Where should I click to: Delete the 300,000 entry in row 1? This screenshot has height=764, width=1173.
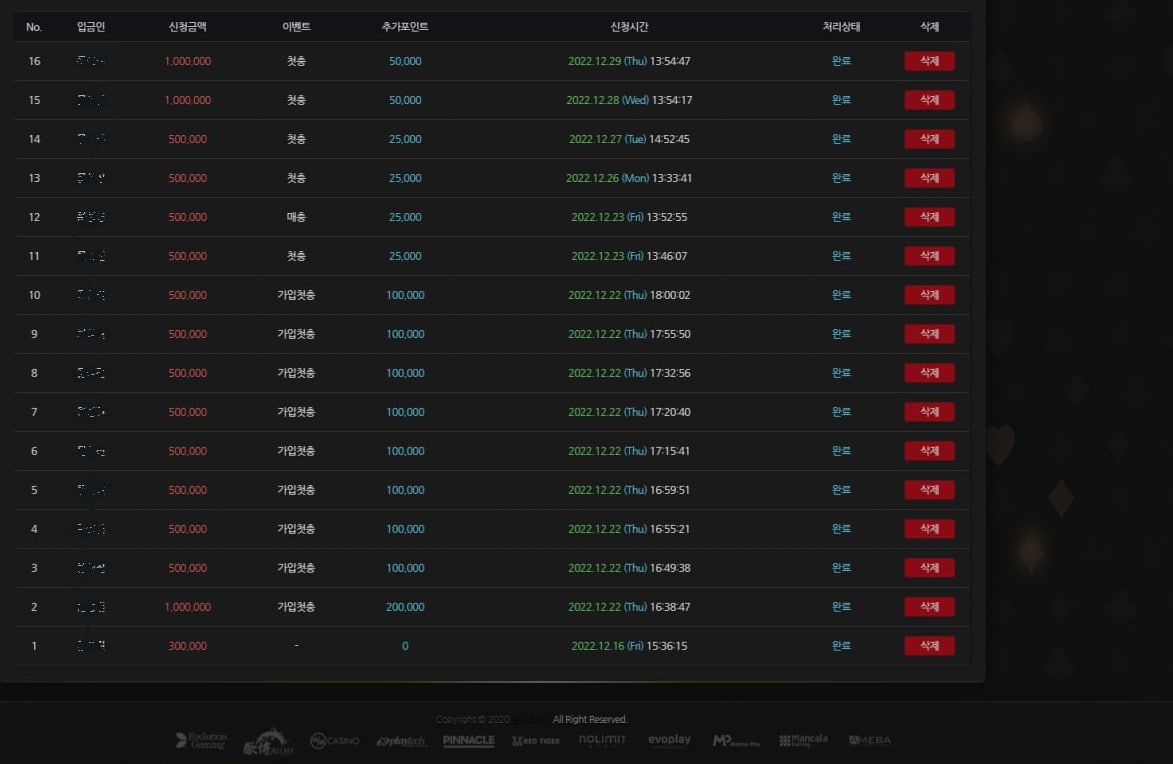(x=929, y=646)
